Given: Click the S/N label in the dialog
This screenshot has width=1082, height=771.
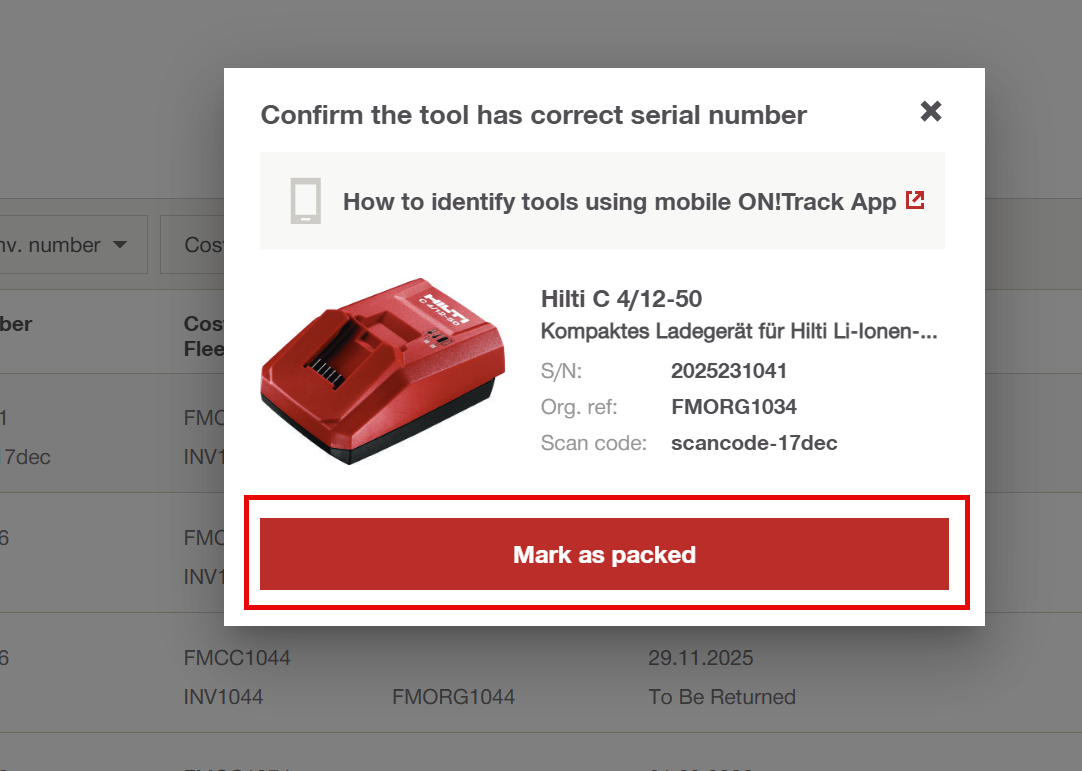Looking at the screenshot, I should coord(561,371).
